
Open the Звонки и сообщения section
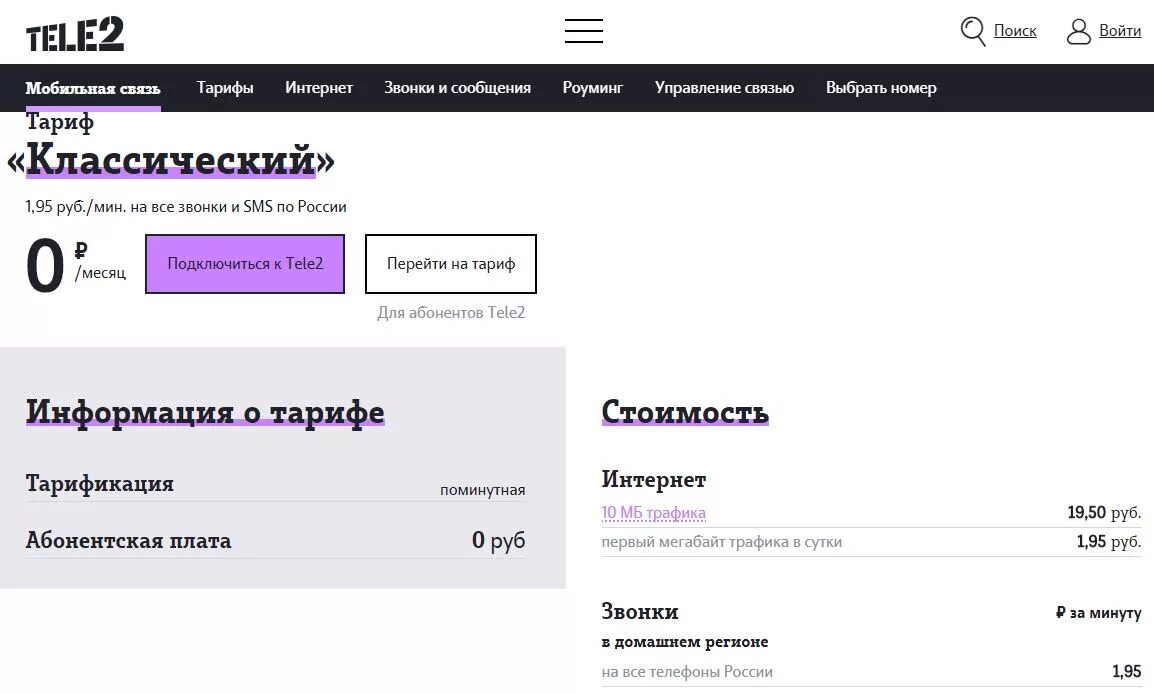point(457,88)
